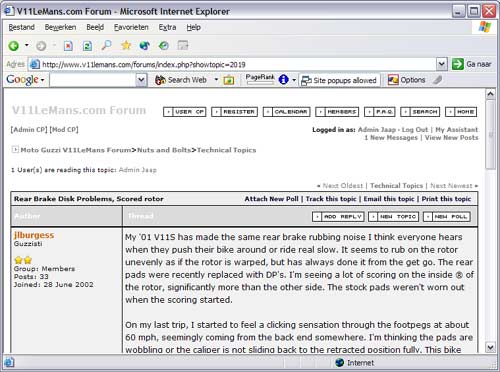Open the Mod CP link
Image resolution: width=500 pixels, height=372 pixels.
point(64,130)
